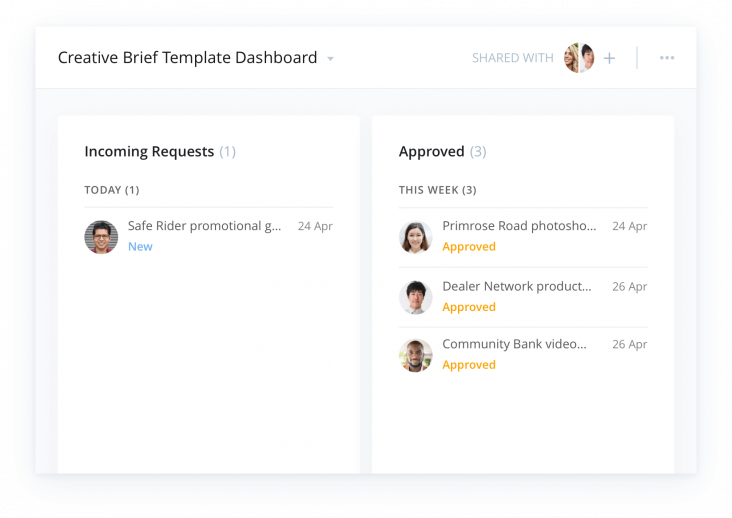Click the Incoming Requests widget heading
This screenshot has width=732, height=518.
(x=149, y=151)
